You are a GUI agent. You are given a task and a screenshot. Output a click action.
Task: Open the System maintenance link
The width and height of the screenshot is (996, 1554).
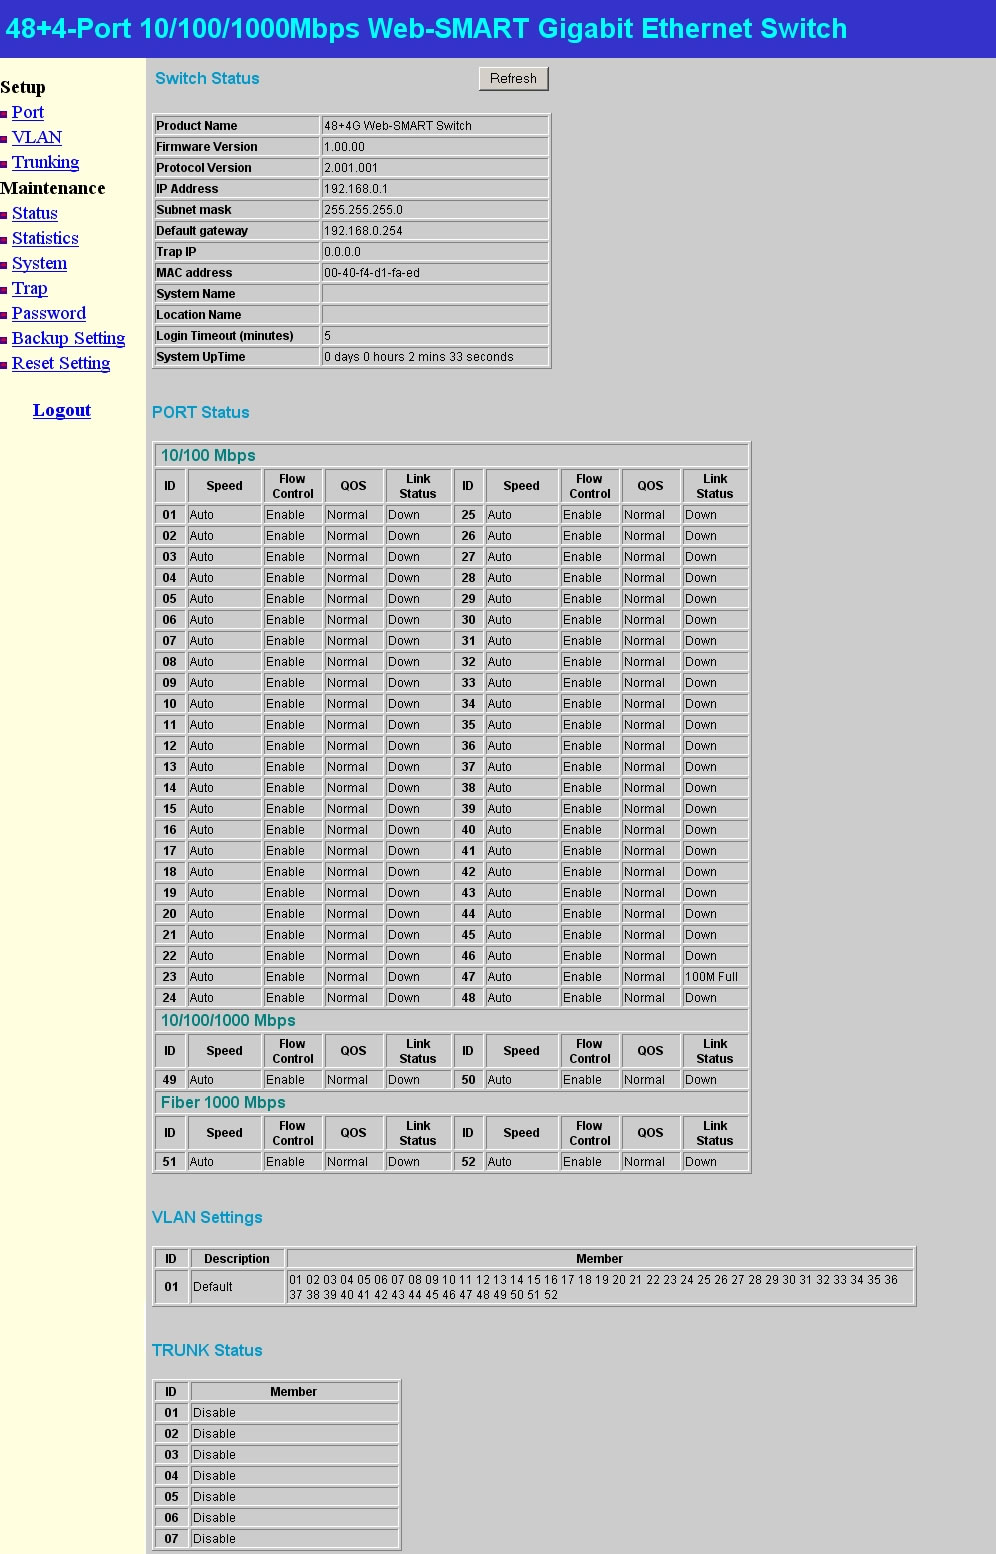coord(39,263)
